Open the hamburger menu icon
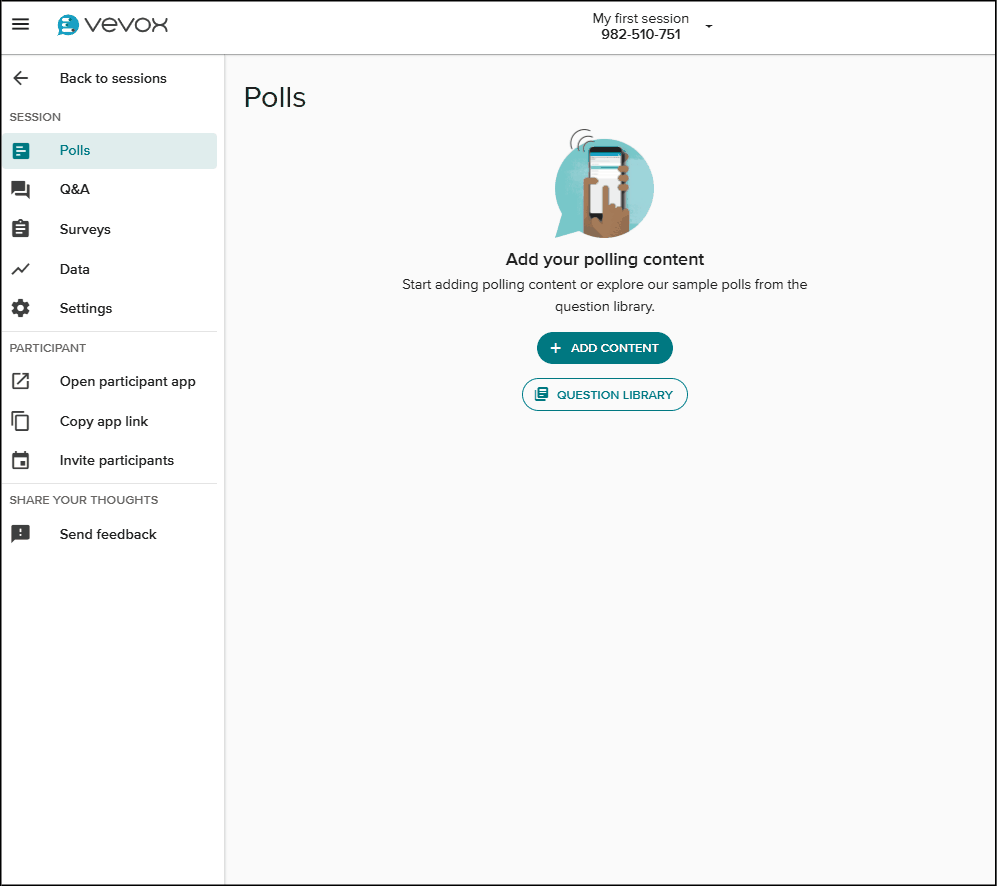Image resolution: width=997 pixels, height=886 pixels. tap(20, 25)
